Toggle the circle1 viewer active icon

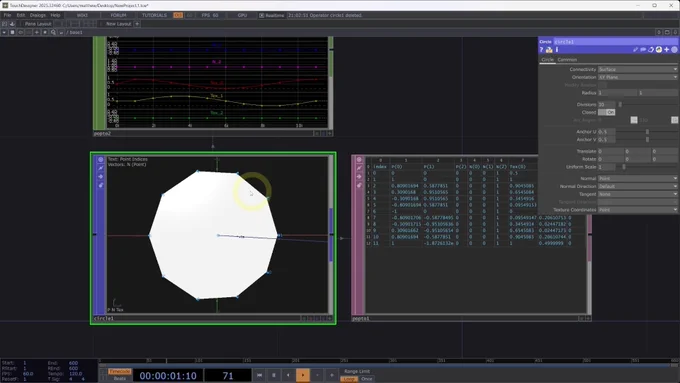[101, 160]
